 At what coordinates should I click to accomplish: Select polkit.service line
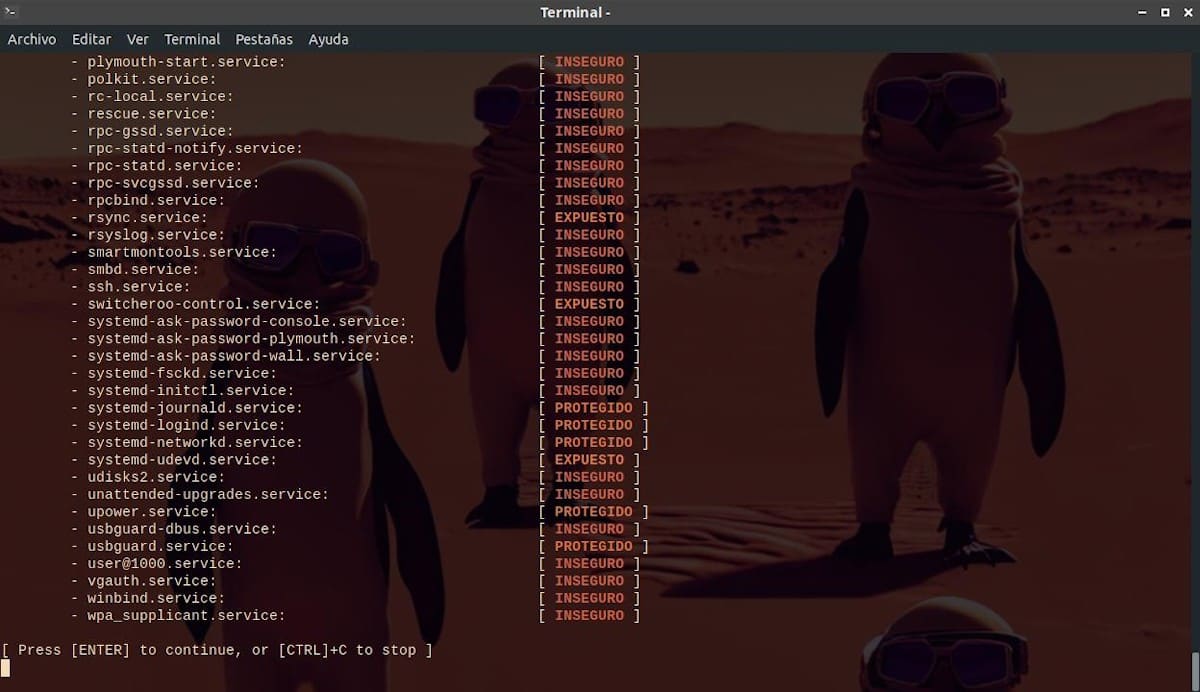[355, 79]
